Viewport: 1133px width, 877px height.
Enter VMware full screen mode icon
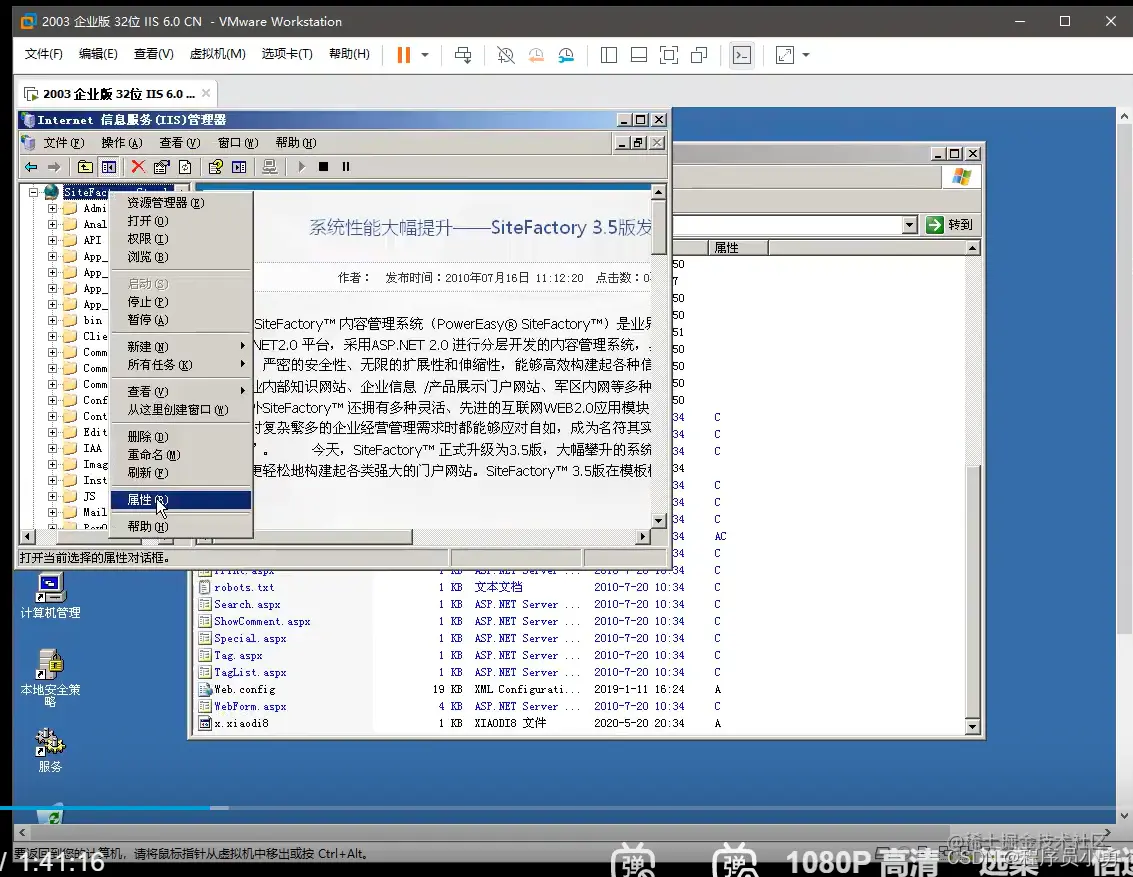[x=669, y=55]
